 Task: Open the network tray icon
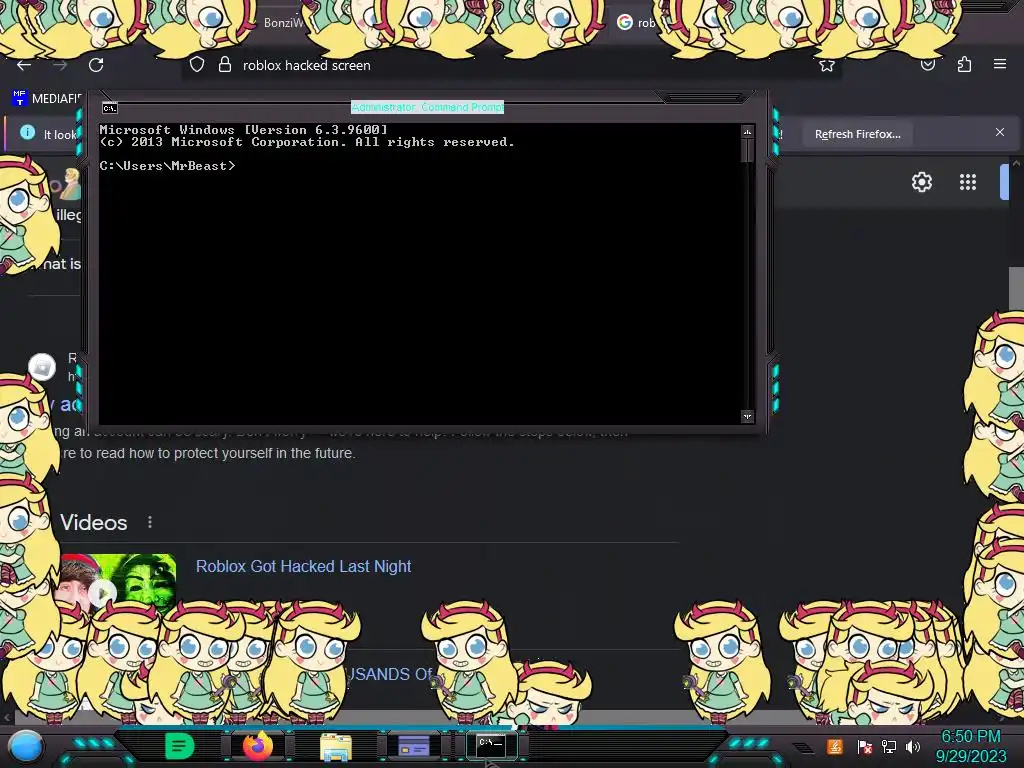[889, 747]
